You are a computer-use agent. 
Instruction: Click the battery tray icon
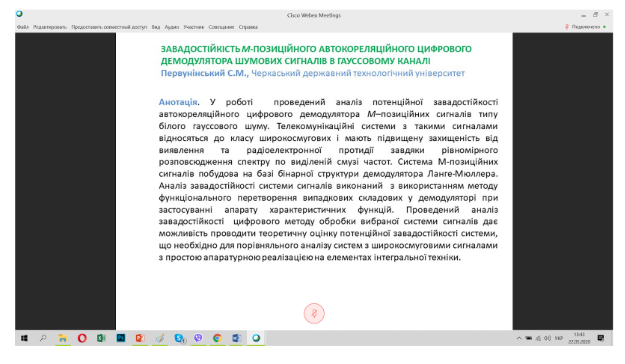(529, 338)
